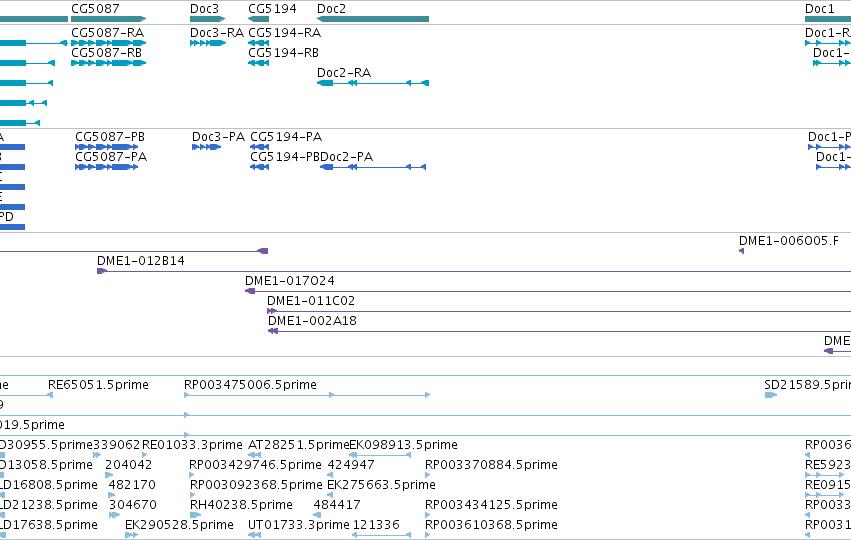Select the CG5194 gene bar
The image size is (851, 540).
point(258,19)
